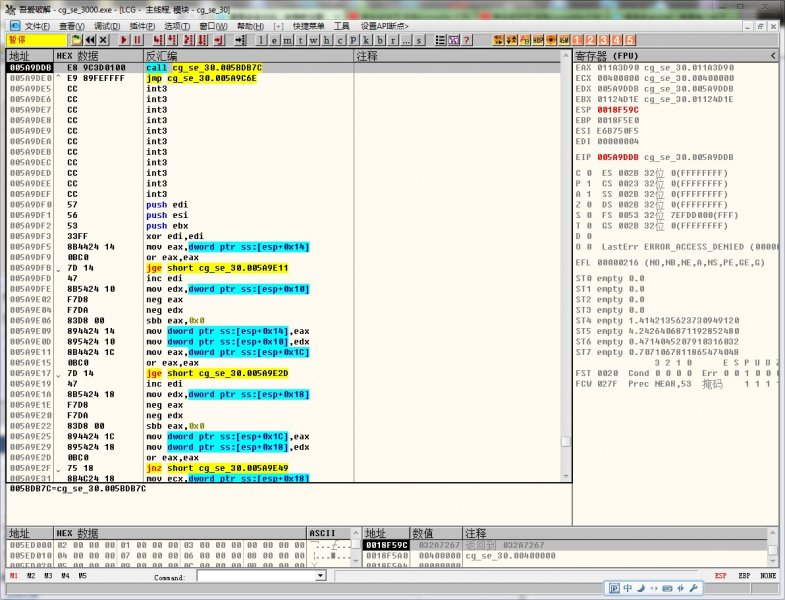Click the red question mark Help icon
Image resolution: width=785 pixels, height=600 pixels.
pos(467,40)
